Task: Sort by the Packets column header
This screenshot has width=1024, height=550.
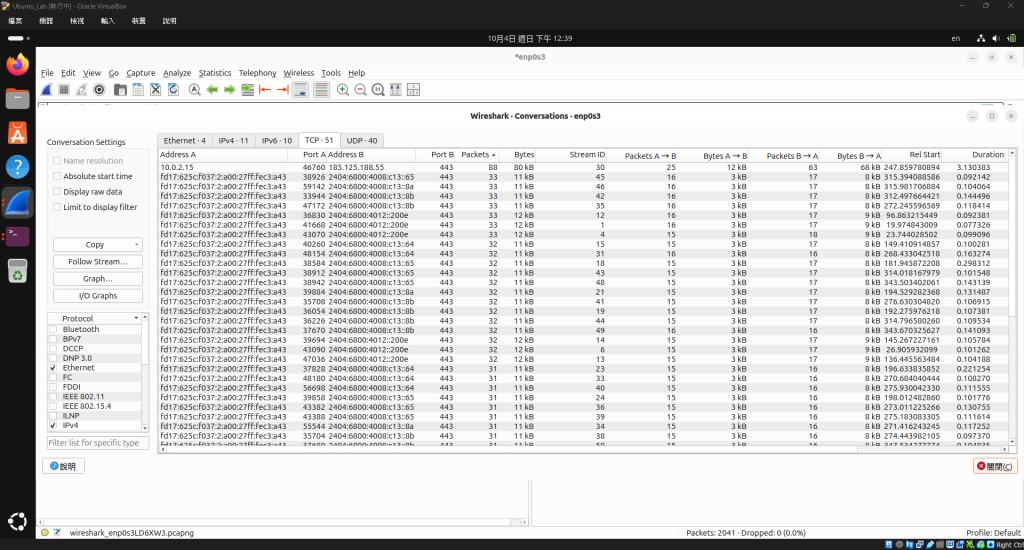Action: click(x=476, y=155)
